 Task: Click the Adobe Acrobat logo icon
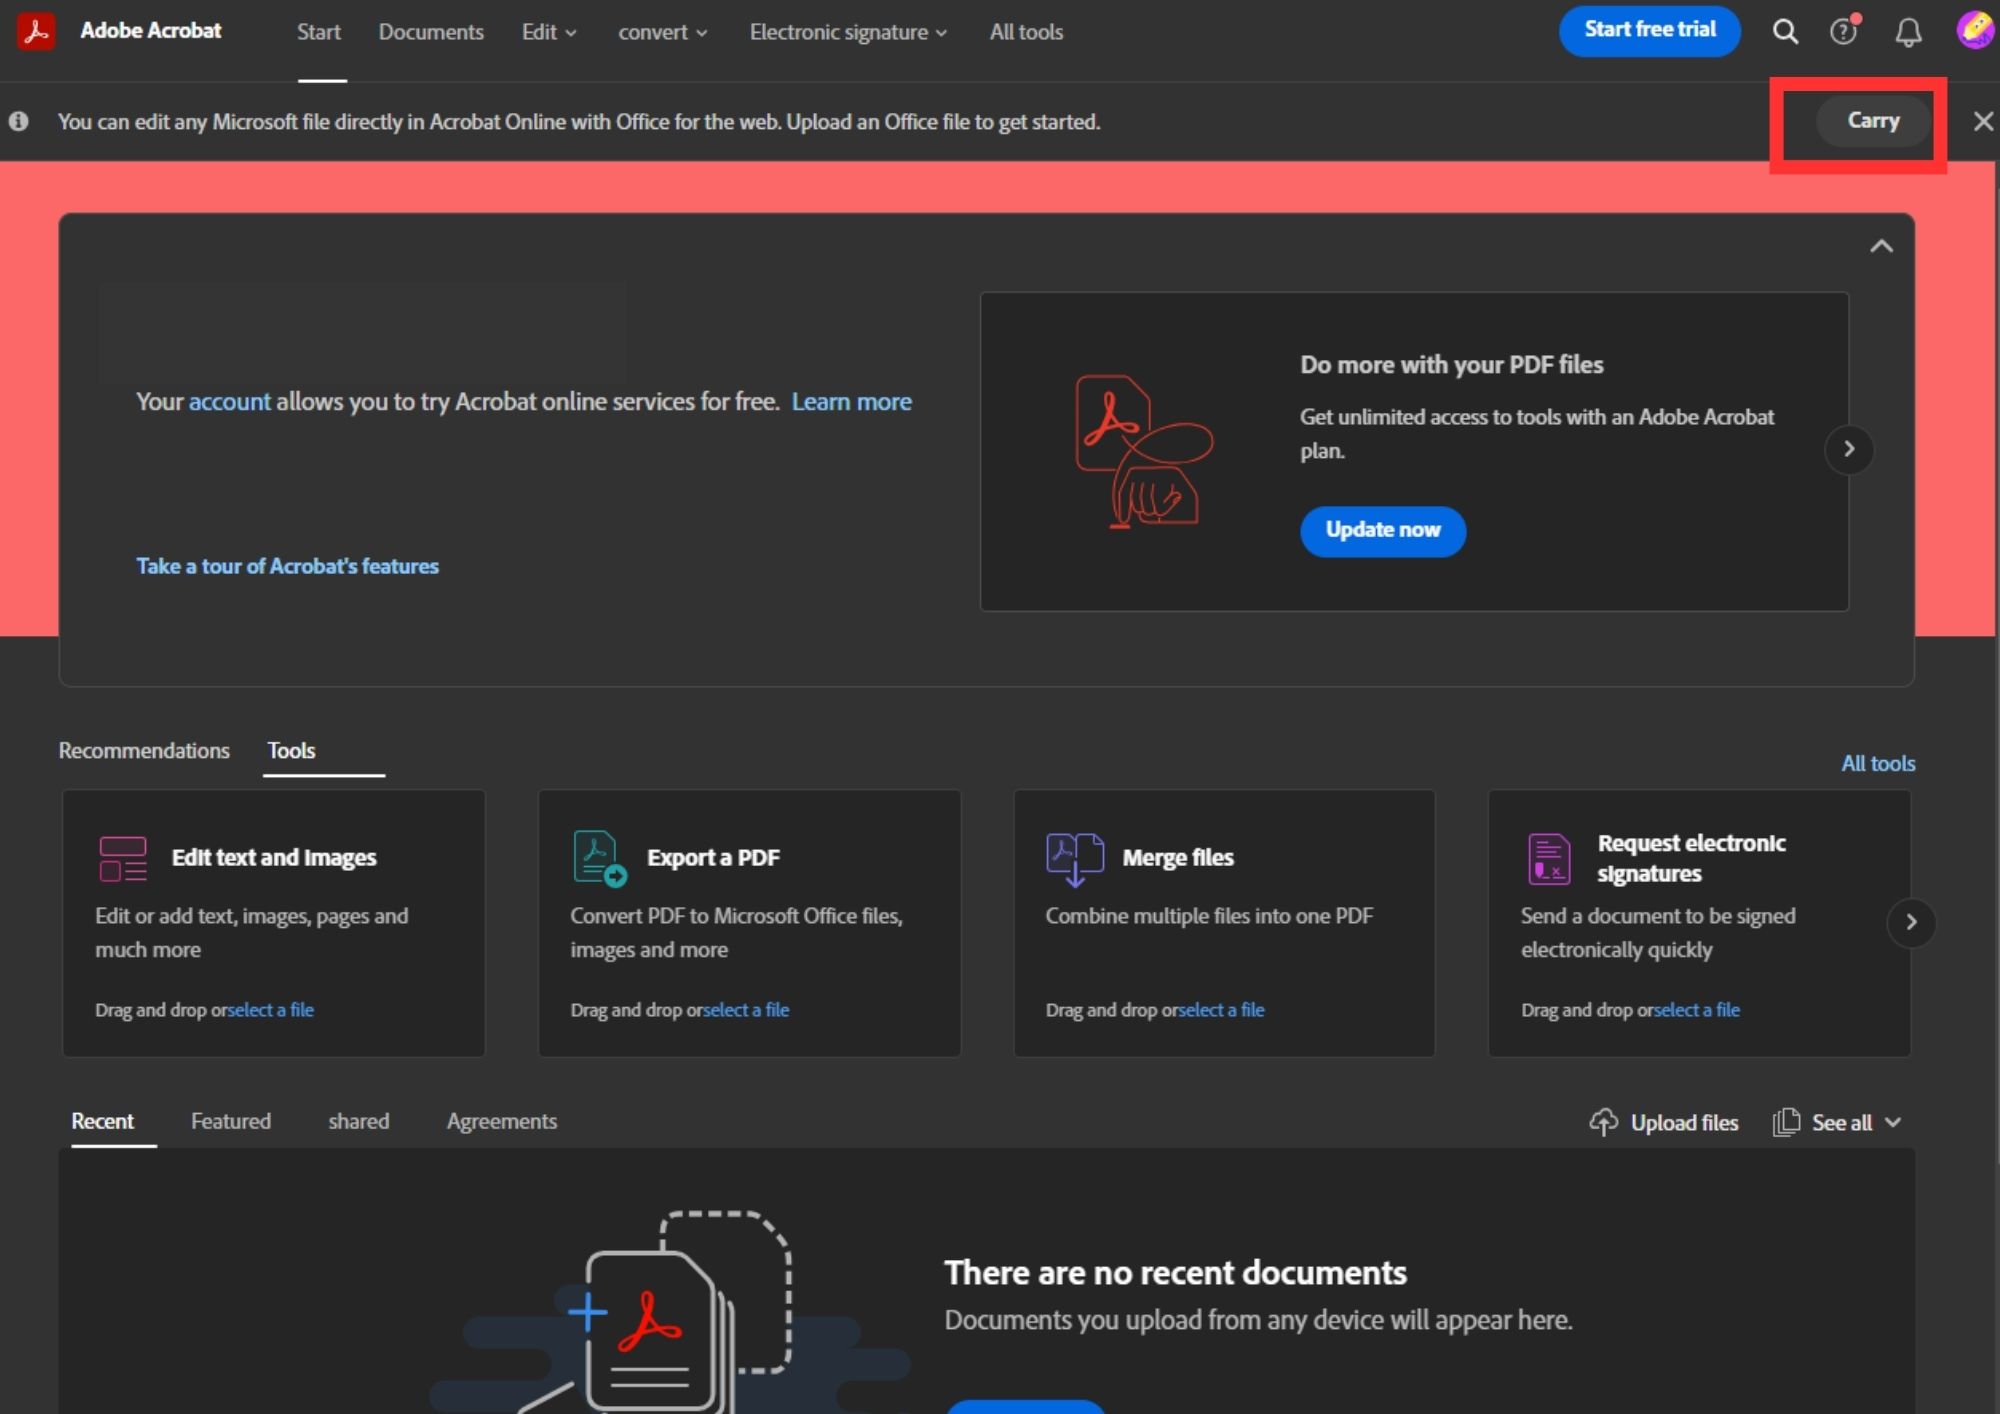coord(36,31)
